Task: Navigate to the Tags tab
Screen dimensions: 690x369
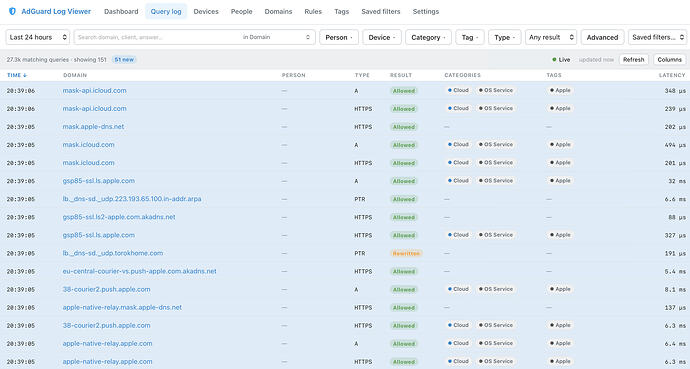Action: point(341,11)
